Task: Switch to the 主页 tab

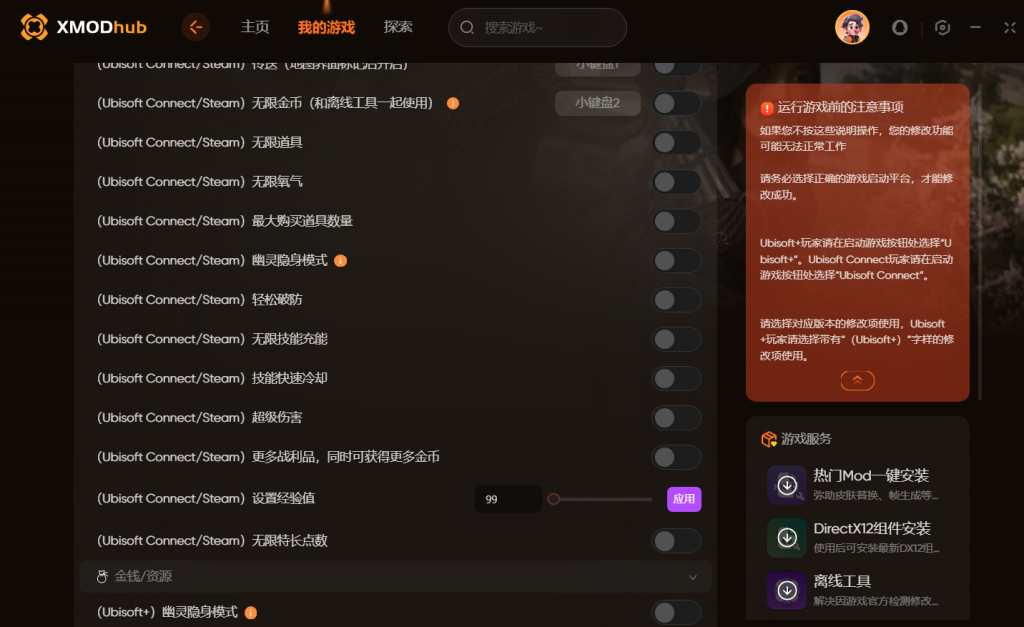Action: pyautogui.click(x=255, y=27)
